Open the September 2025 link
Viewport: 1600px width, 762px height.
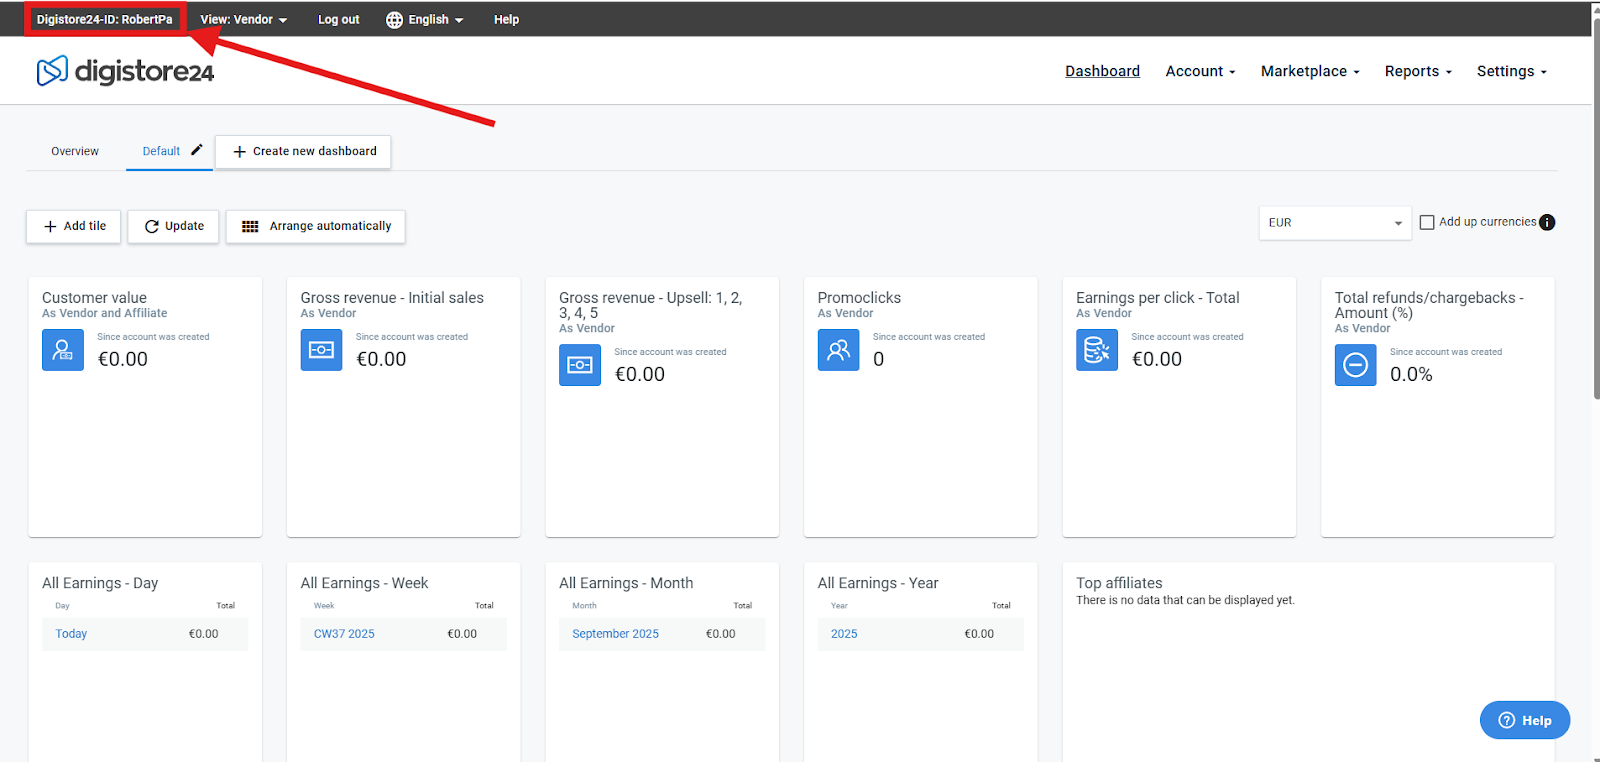coord(615,634)
